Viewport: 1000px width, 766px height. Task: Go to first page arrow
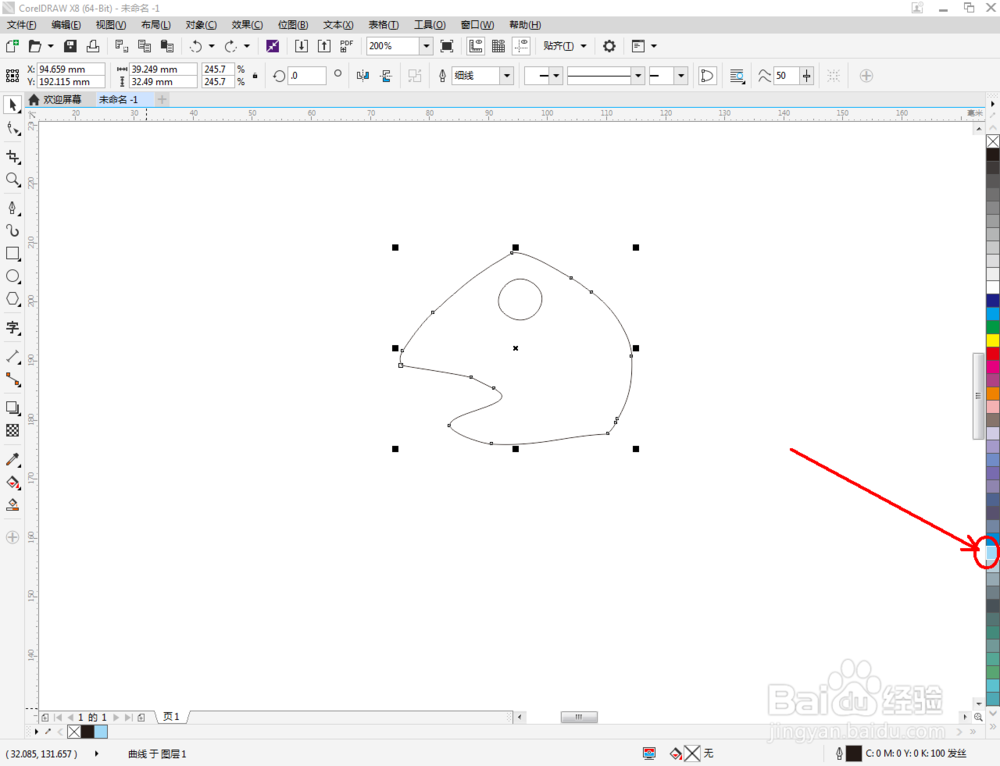[58, 718]
